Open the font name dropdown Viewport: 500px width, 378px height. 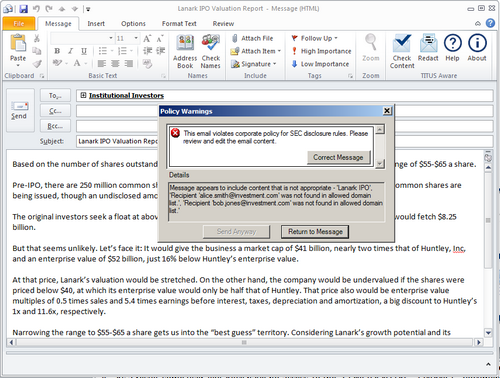click(111, 38)
